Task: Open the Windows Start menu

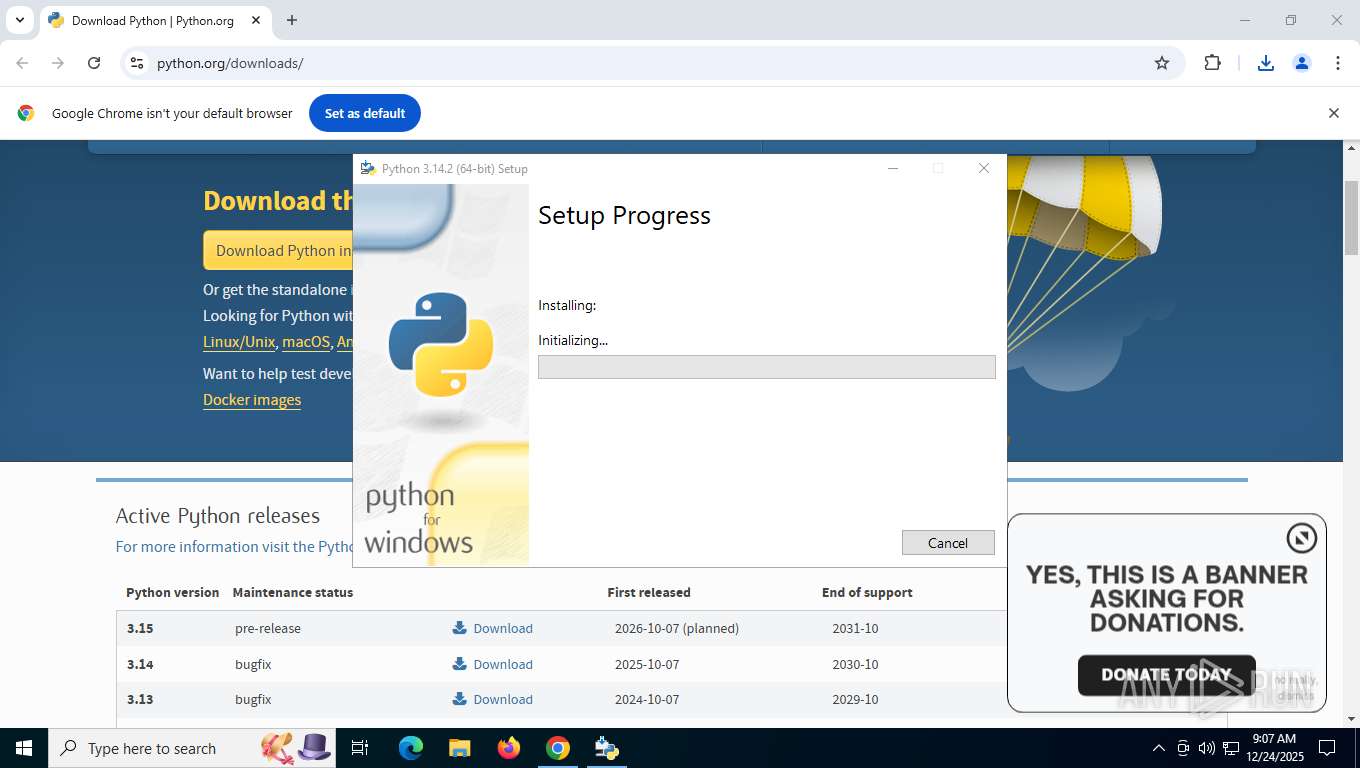Action: coord(24,748)
